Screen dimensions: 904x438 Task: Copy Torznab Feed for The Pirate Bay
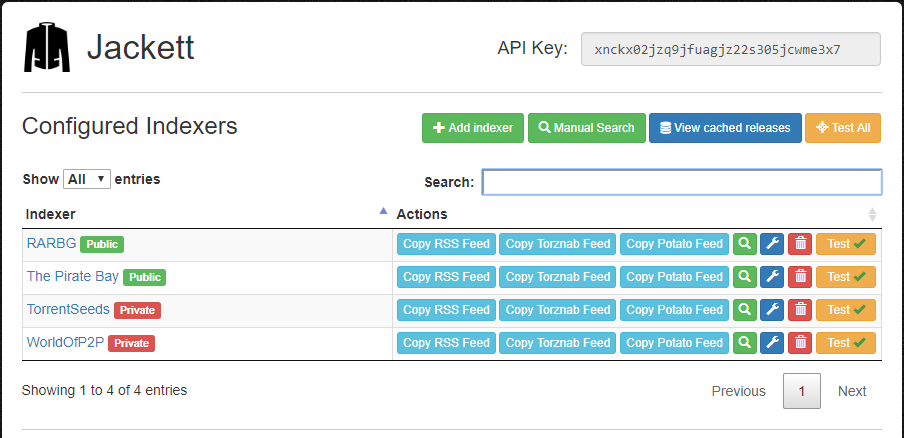pos(558,277)
